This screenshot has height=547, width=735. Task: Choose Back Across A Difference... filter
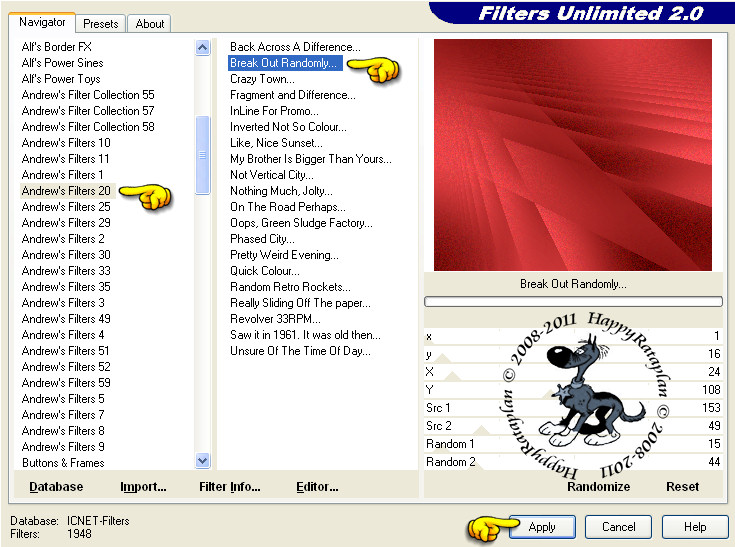click(x=295, y=47)
